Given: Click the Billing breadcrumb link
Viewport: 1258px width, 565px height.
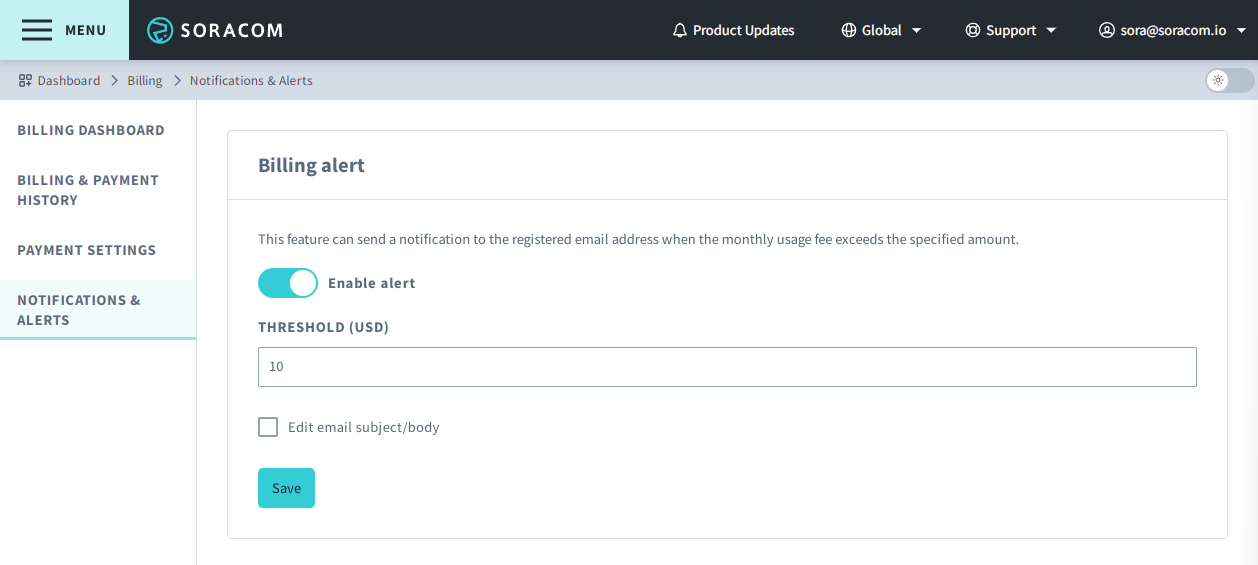Looking at the screenshot, I should tap(144, 81).
